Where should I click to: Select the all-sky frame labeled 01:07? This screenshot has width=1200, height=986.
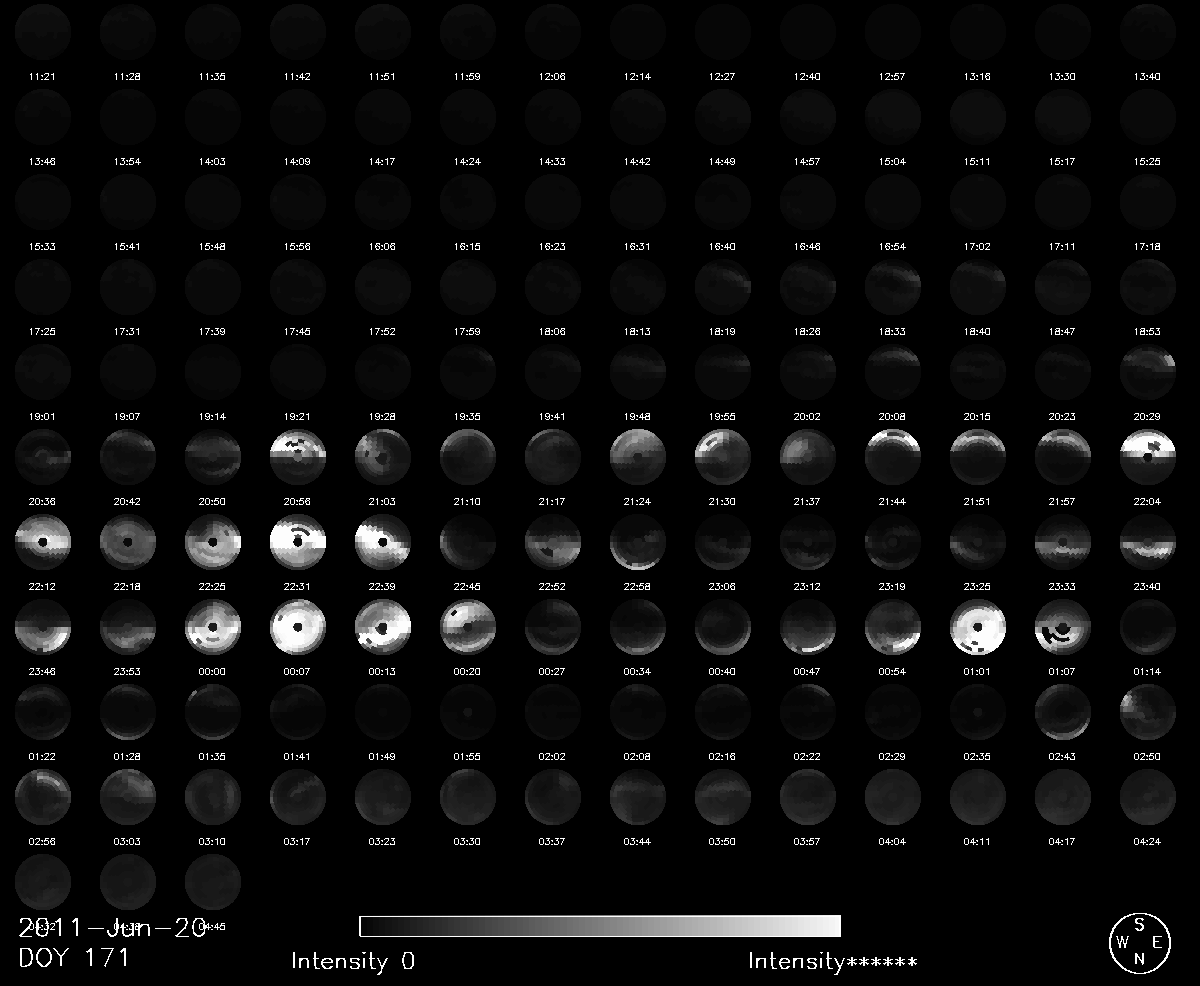click(1063, 626)
